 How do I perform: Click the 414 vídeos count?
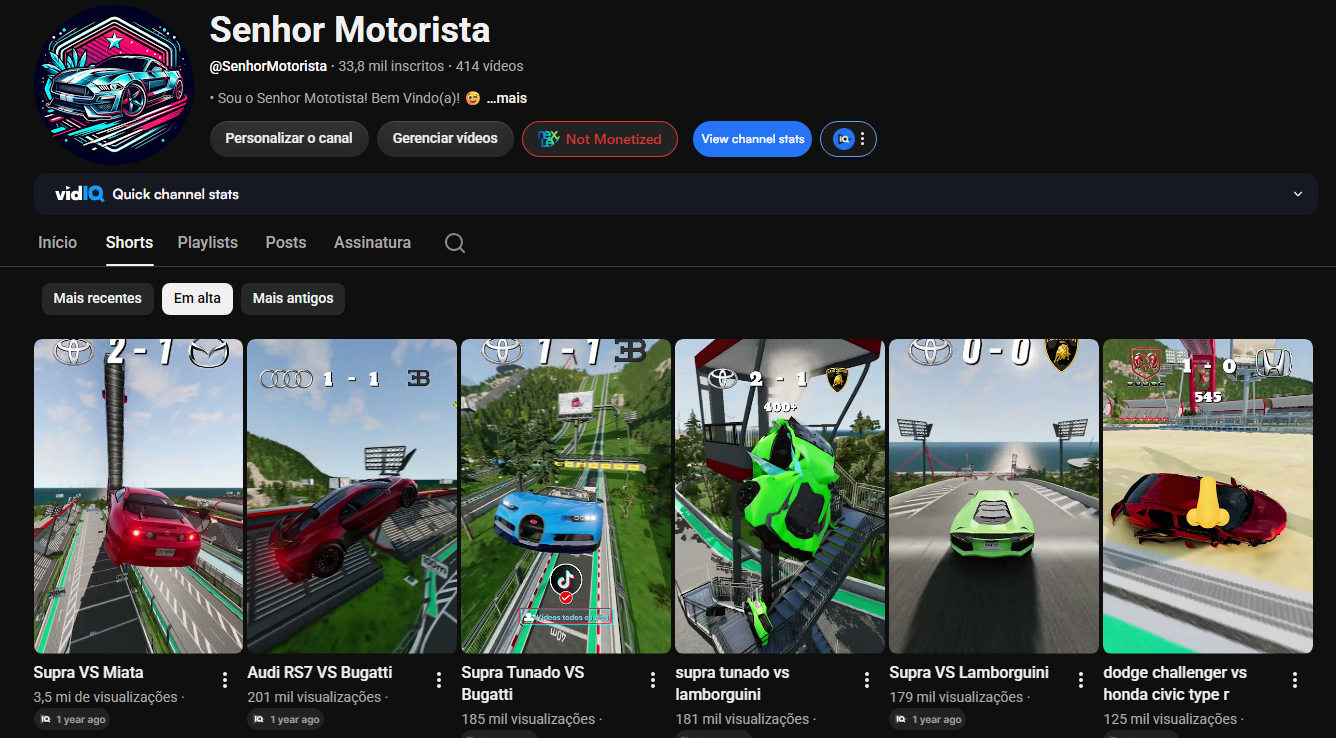click(x=489, y=66)
